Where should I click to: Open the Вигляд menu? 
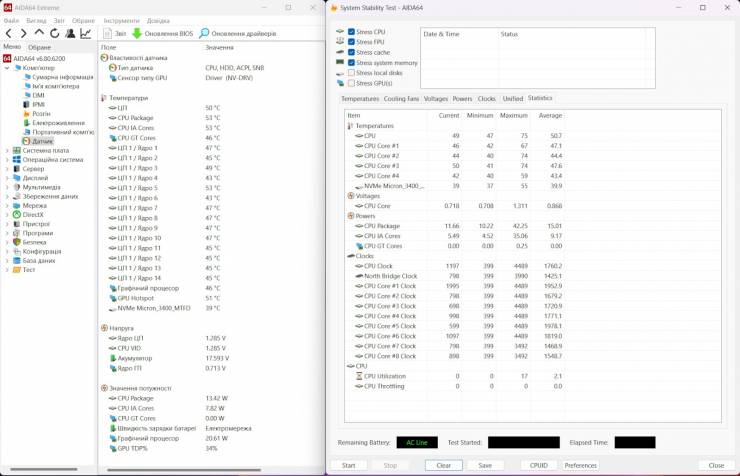(36, 21)
